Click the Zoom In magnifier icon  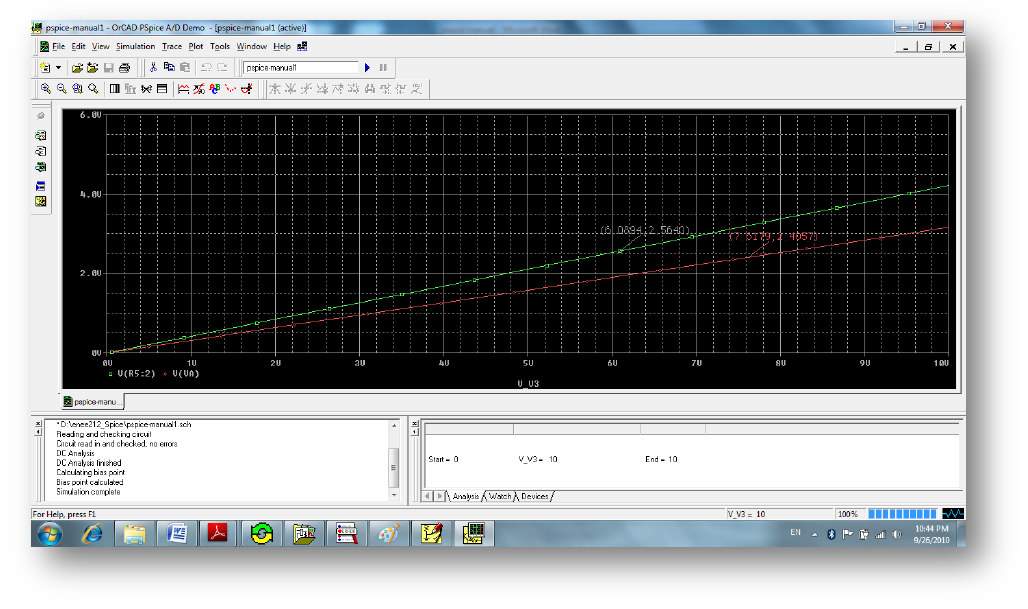point(45,89)
